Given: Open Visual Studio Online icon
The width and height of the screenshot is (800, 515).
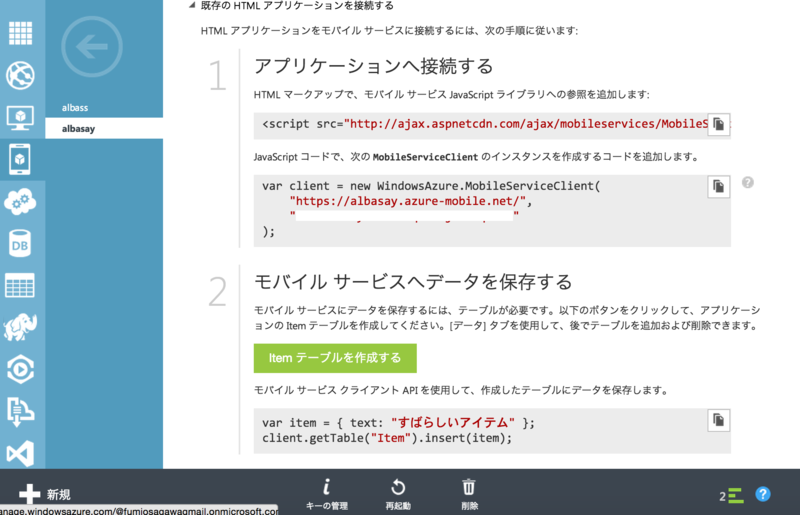Looking at the screenshot, I should click(x=20, y=453).
